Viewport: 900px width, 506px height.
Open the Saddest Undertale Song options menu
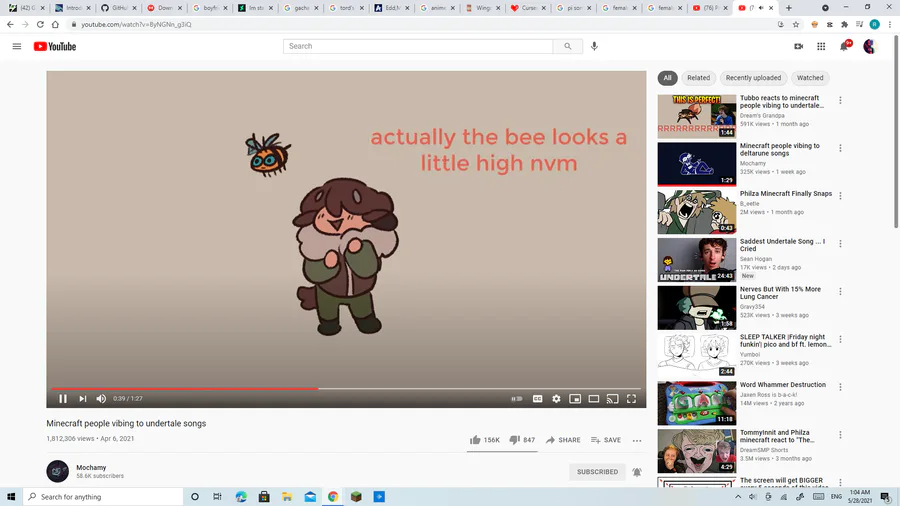[840, 244]
